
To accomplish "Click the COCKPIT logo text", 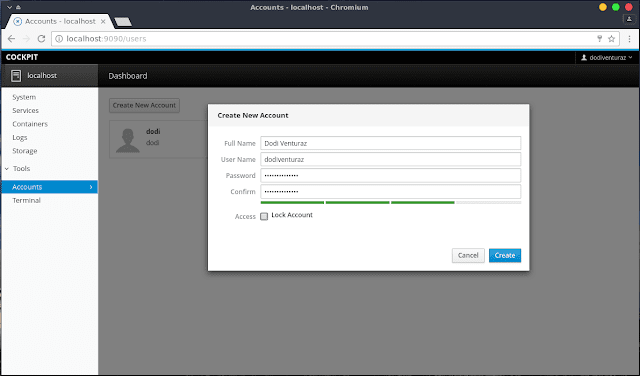I will 22,57.
